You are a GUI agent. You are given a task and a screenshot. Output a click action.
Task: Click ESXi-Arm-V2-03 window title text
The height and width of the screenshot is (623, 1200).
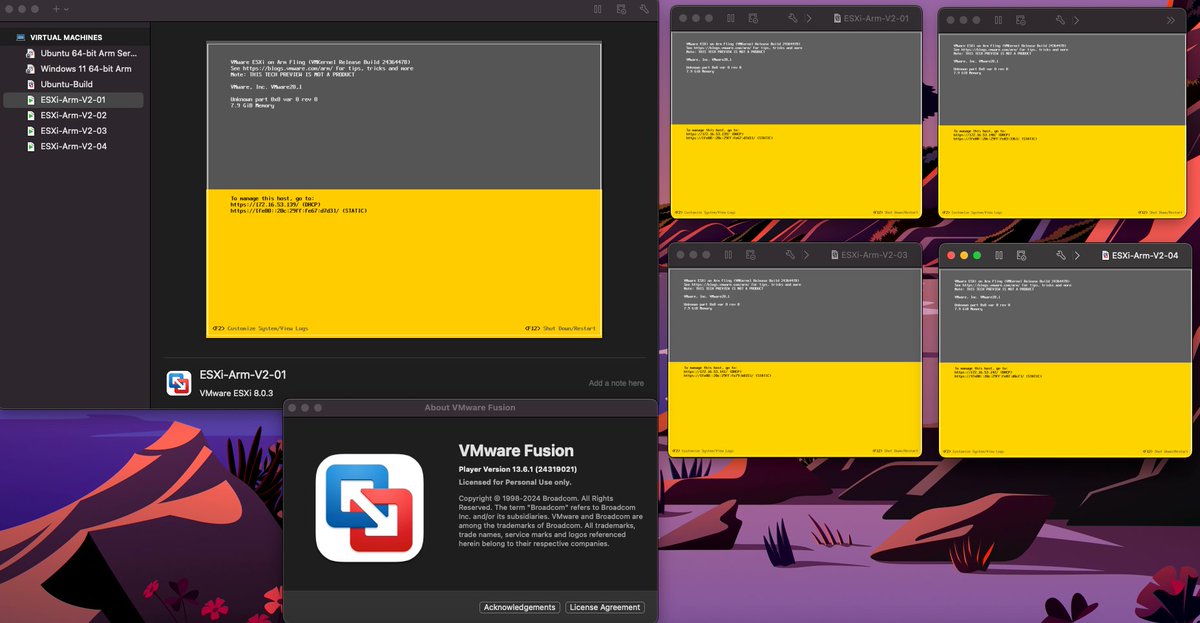(874, 255)
